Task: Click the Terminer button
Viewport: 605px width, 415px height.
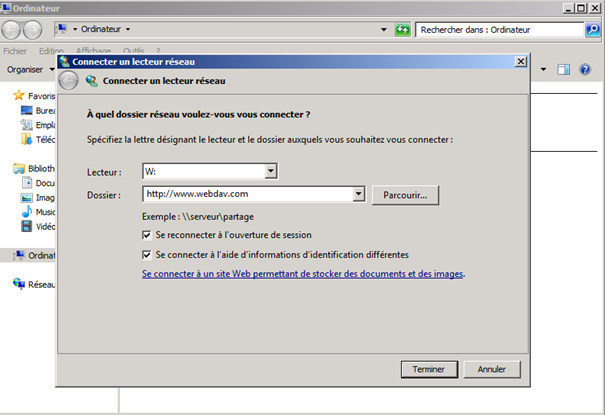Action: pyautogui.click(x=428, y=369)
